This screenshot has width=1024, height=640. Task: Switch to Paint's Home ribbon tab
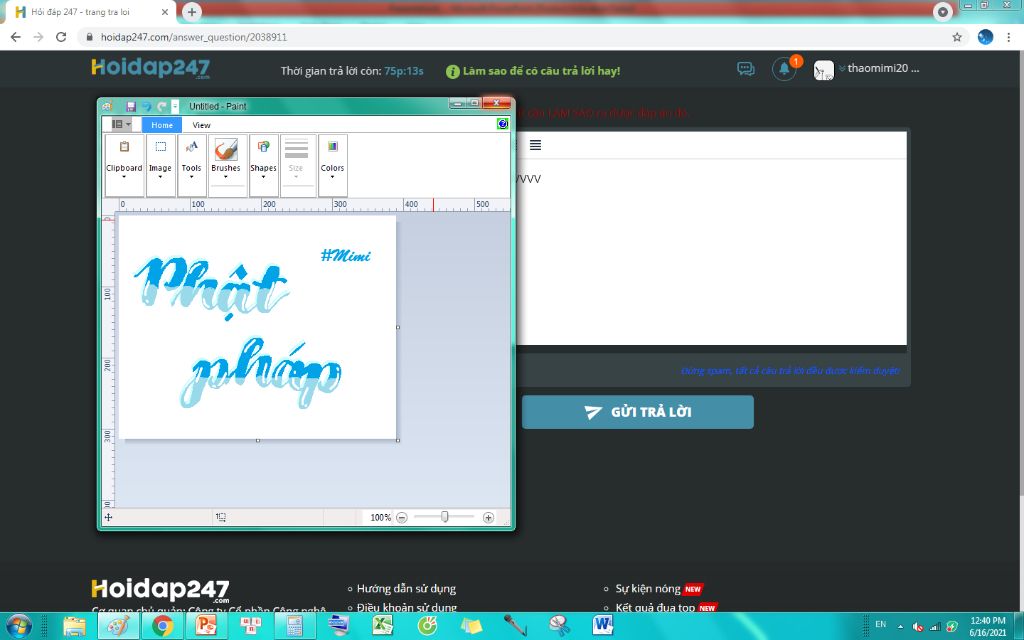click(x=162, y=125)
